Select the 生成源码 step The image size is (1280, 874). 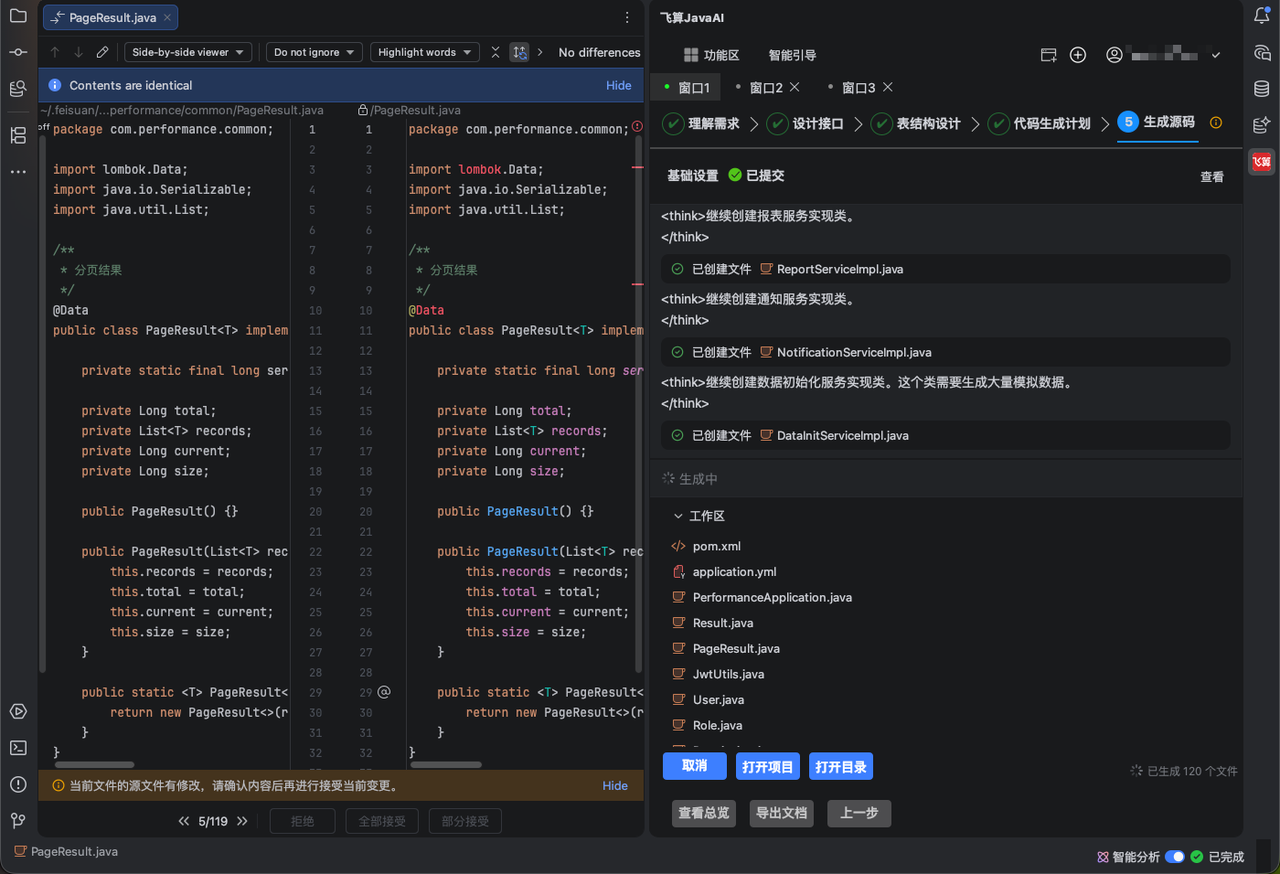point(1157,122)
